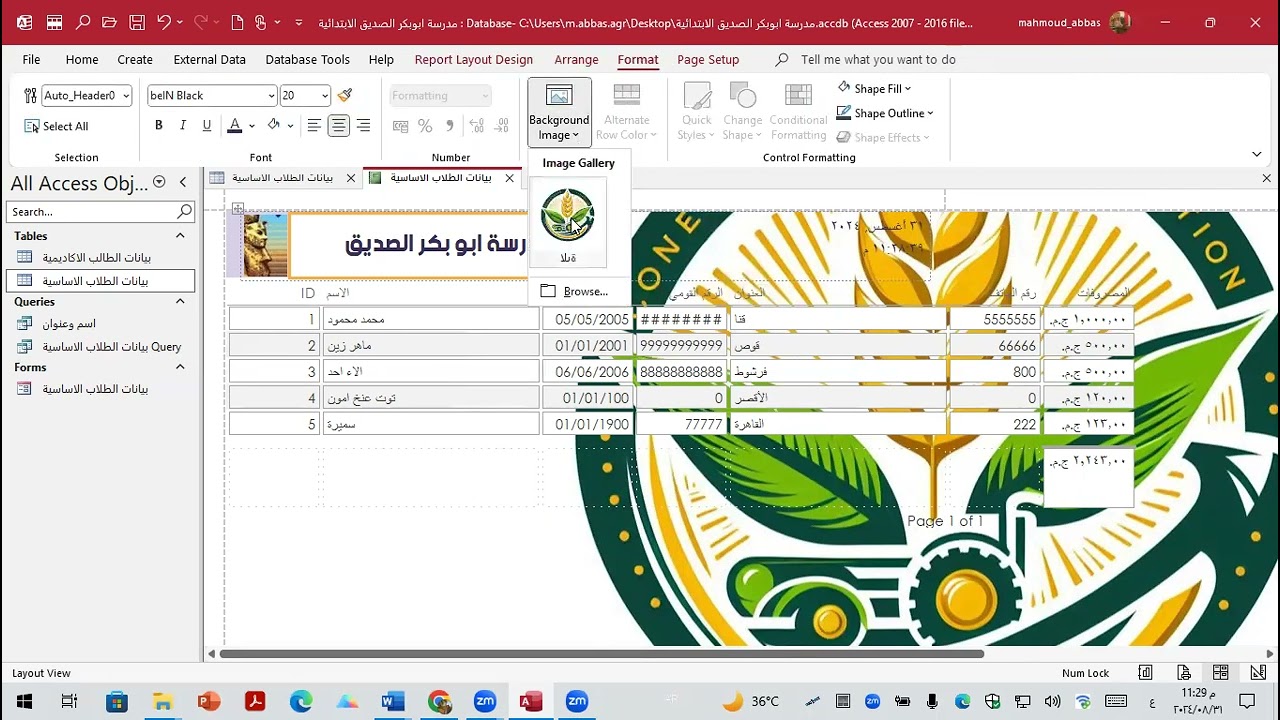The height and width of the screenshot is (720, 1280).
Task: Switch to Print Preview in status bar
Action: pos(1184,673)
